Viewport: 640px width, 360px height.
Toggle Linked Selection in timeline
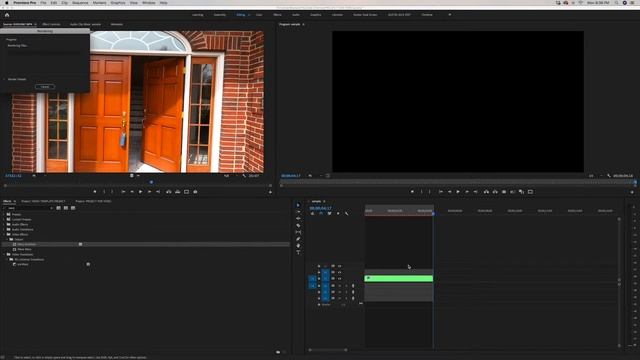tap(329, 213)
